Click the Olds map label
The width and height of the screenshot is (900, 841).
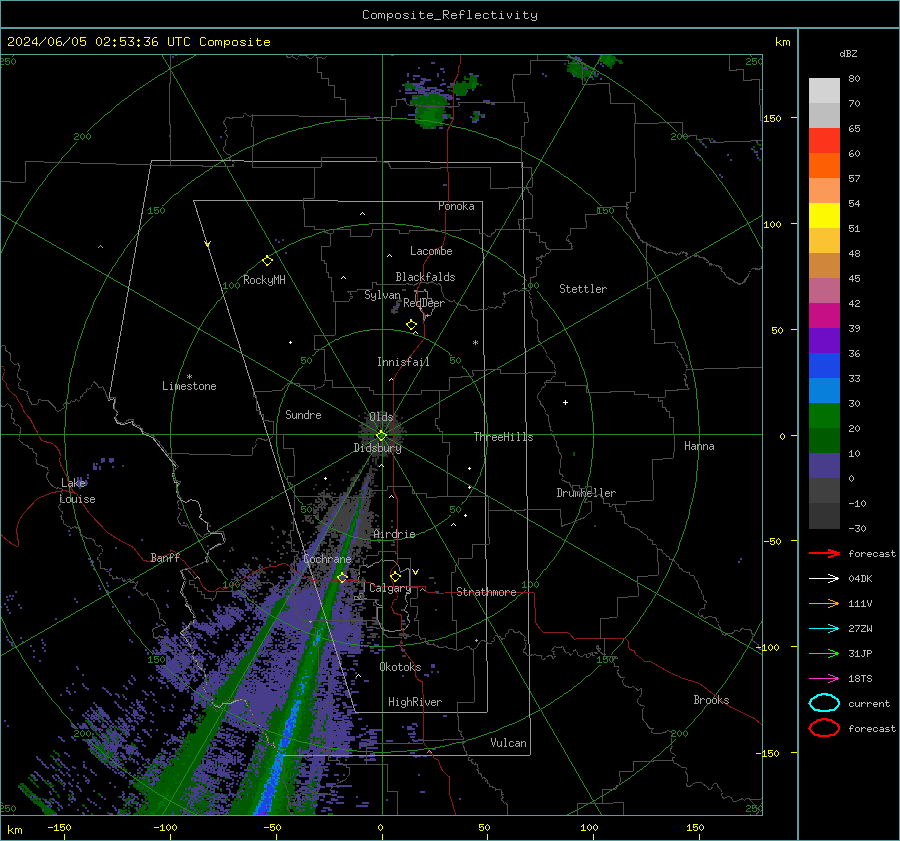point(381,417)
